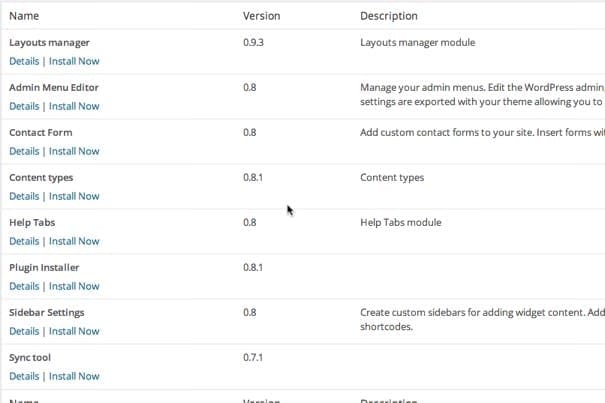This screenshot has height=403, width=605.
Task: Select the Help Tabs module name
Action: (x=32, y=223)
